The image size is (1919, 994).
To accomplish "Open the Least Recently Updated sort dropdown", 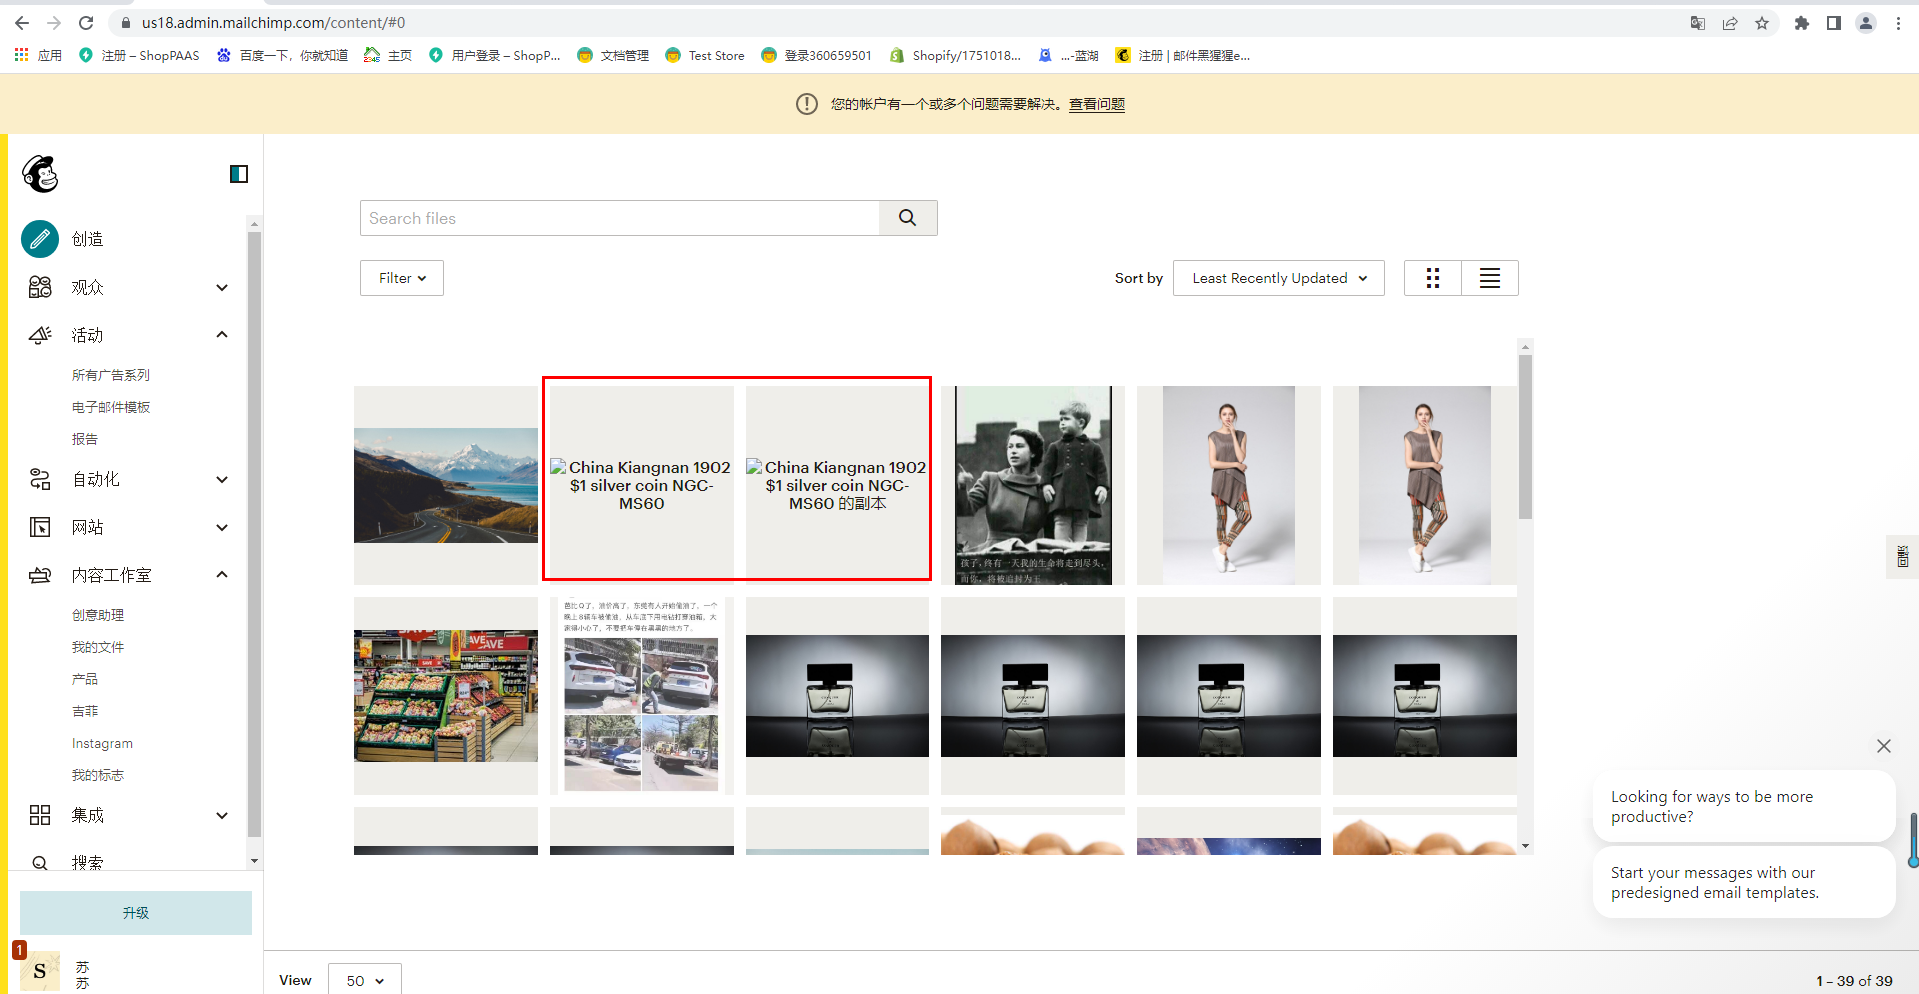I will pos(1278,278).
